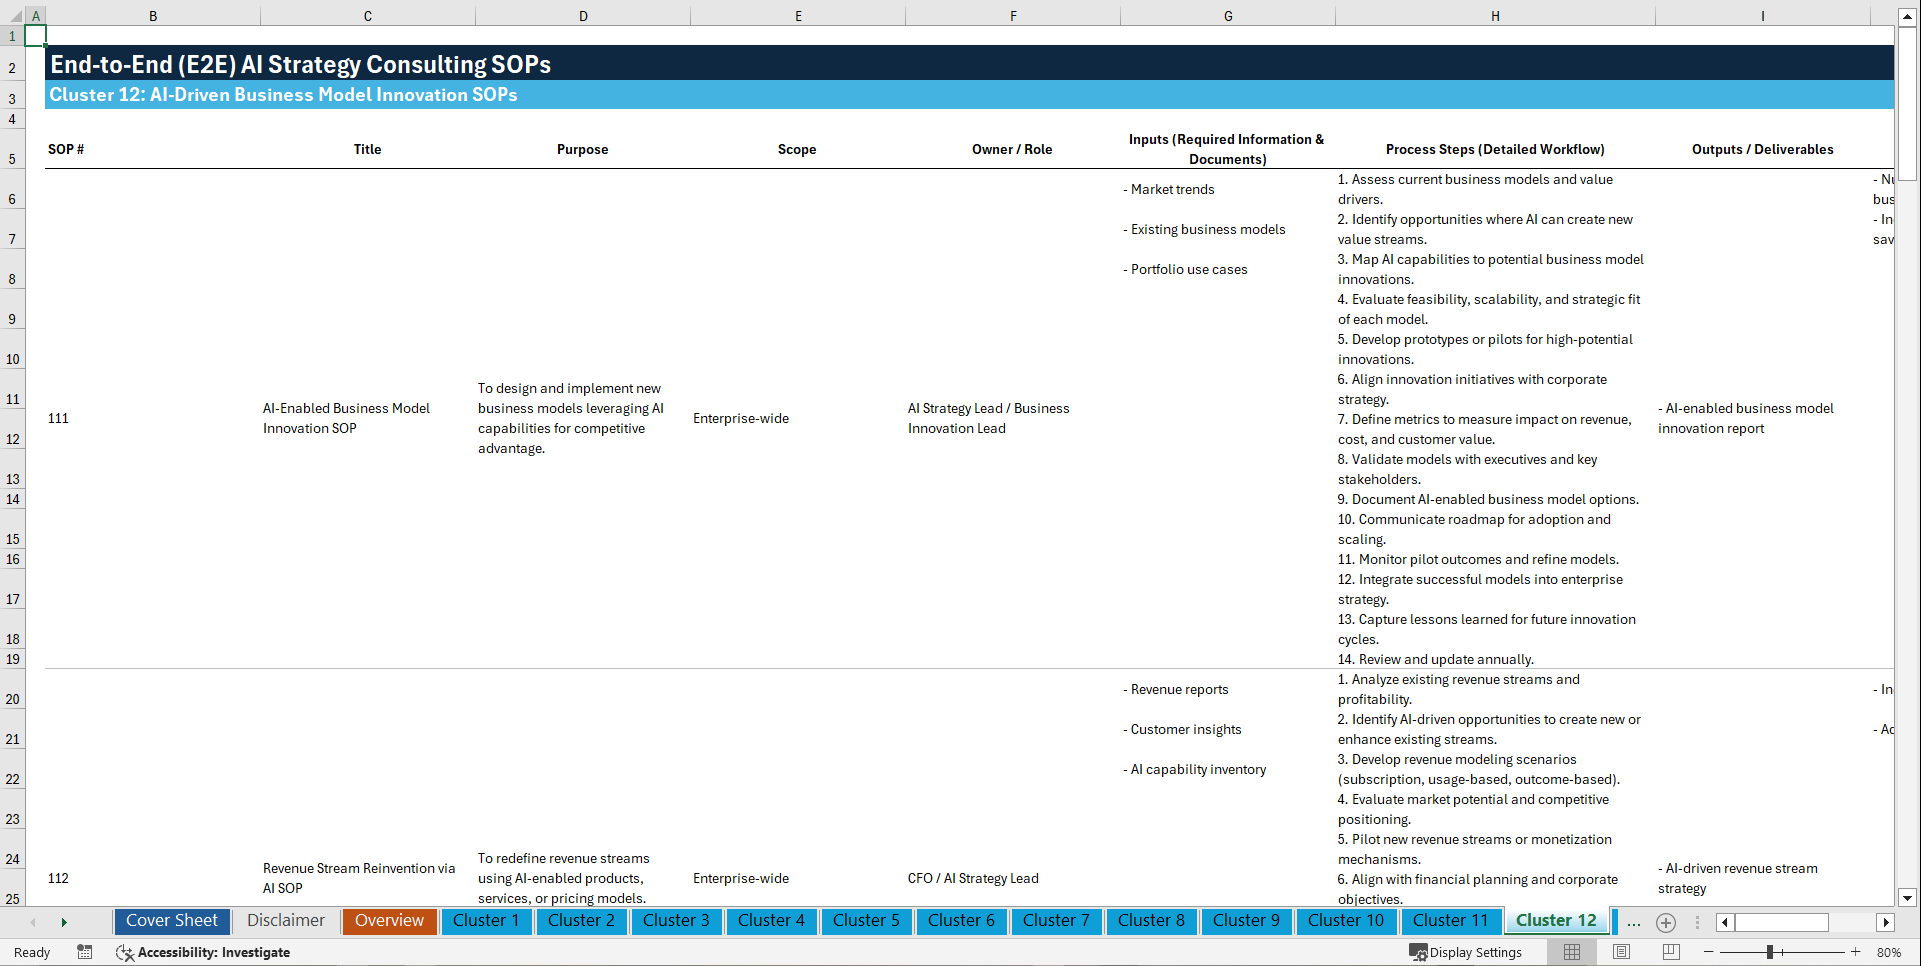
Task: Switch to Page Layout view icon
Action: tap(1620, 952)
